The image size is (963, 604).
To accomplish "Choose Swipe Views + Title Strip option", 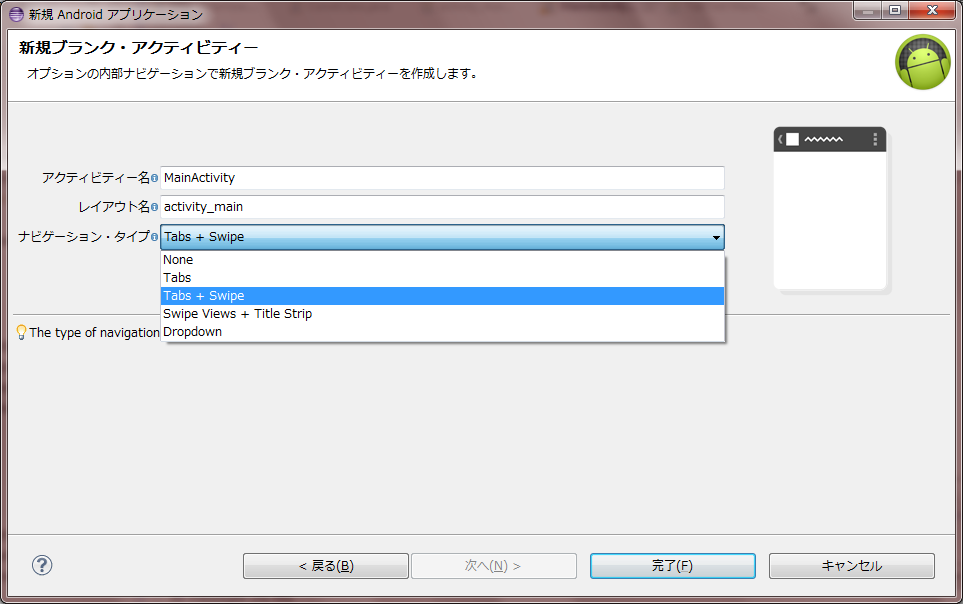I will click(442, 313).
